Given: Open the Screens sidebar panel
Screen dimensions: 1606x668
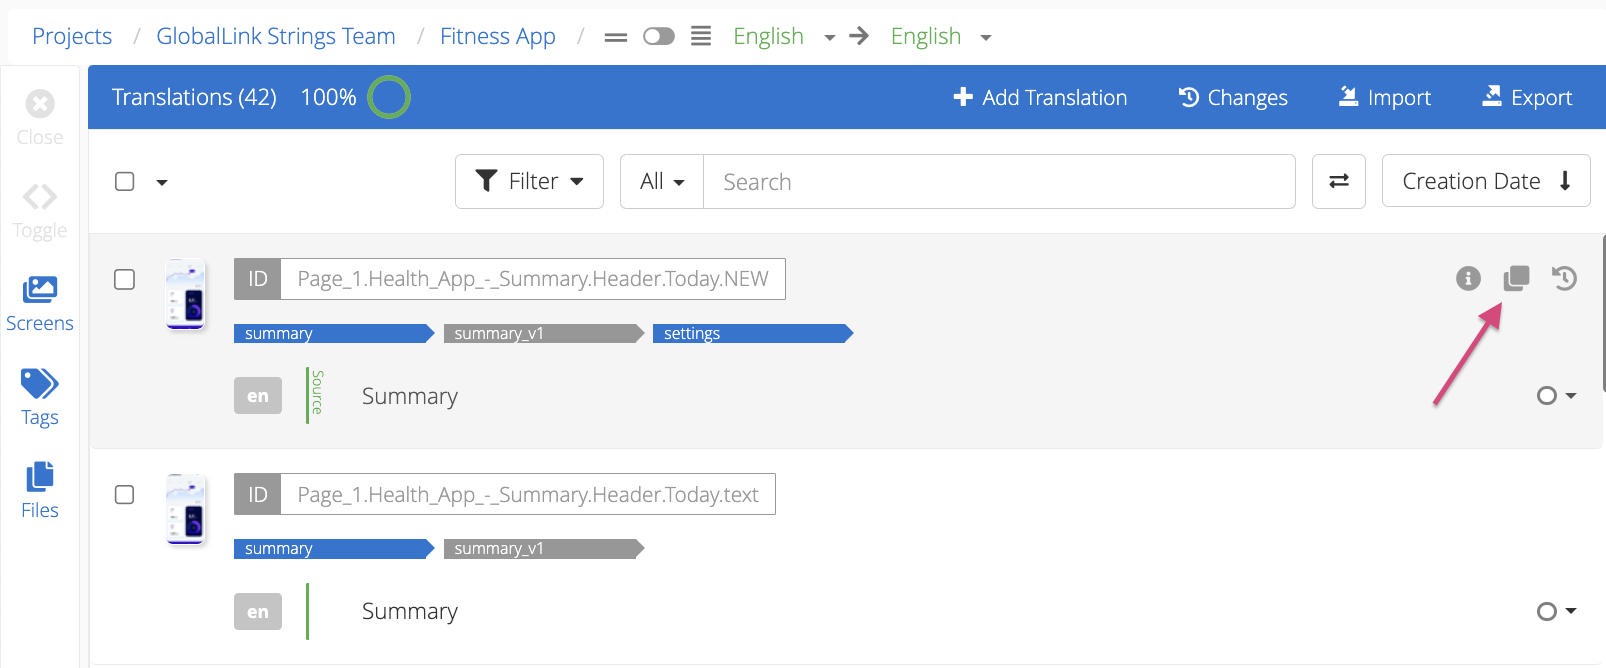Looking at the screenshot, I should [40, 303].
